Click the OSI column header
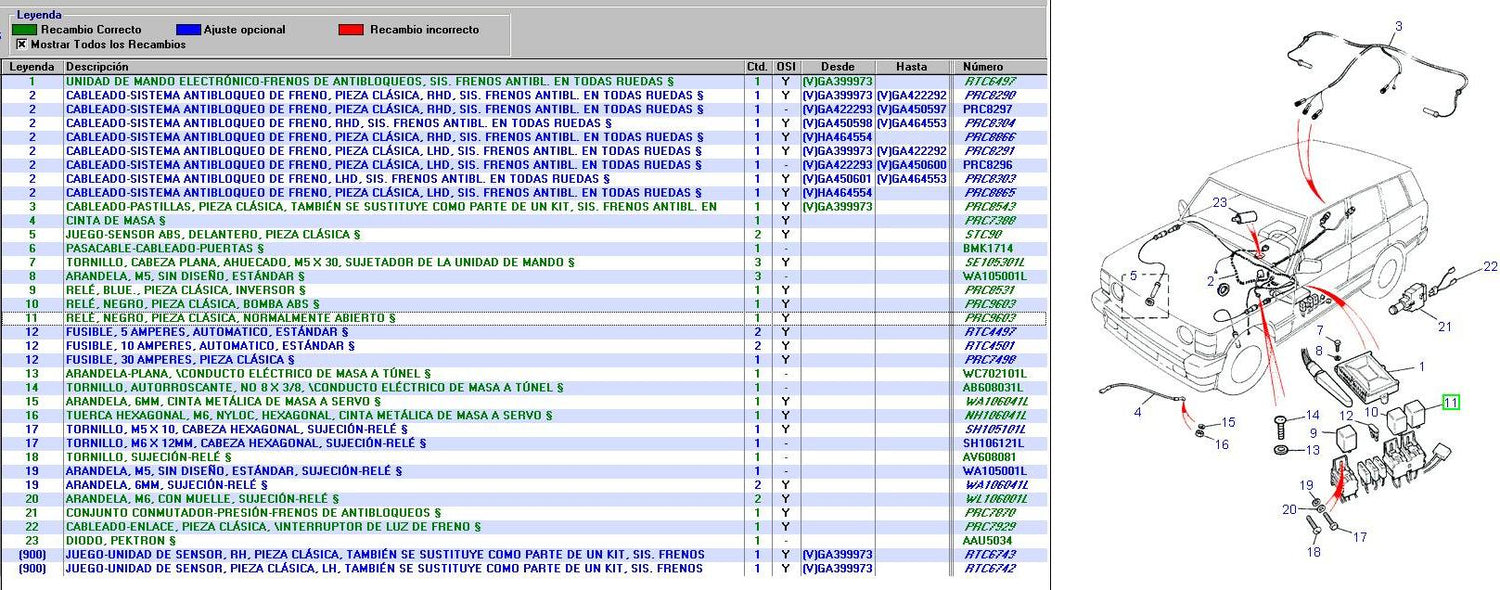 (786, 67)
